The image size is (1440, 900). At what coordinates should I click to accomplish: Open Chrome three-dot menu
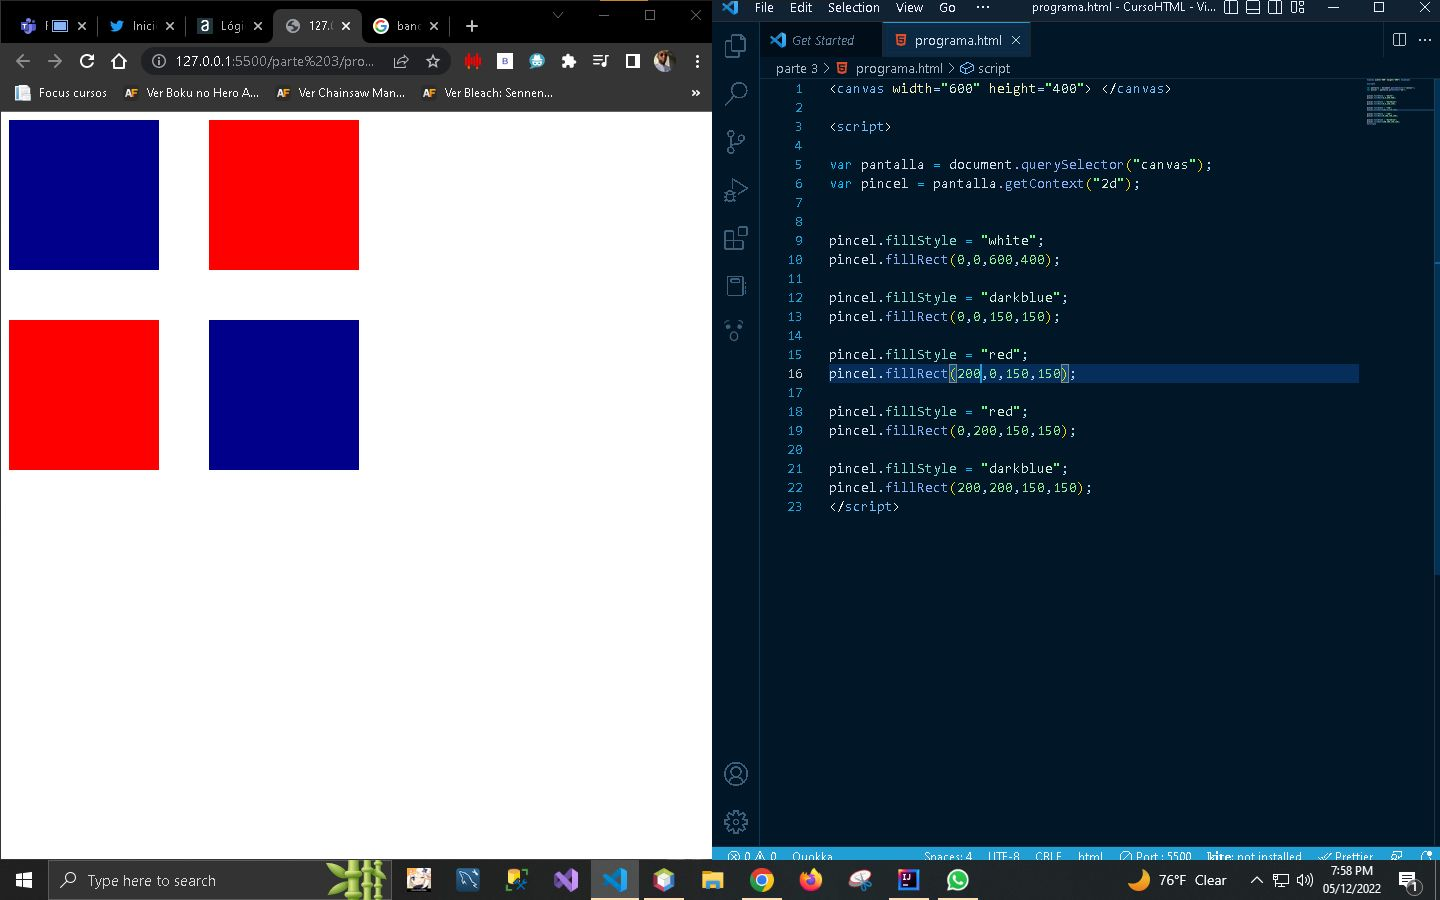click(697, 61)
